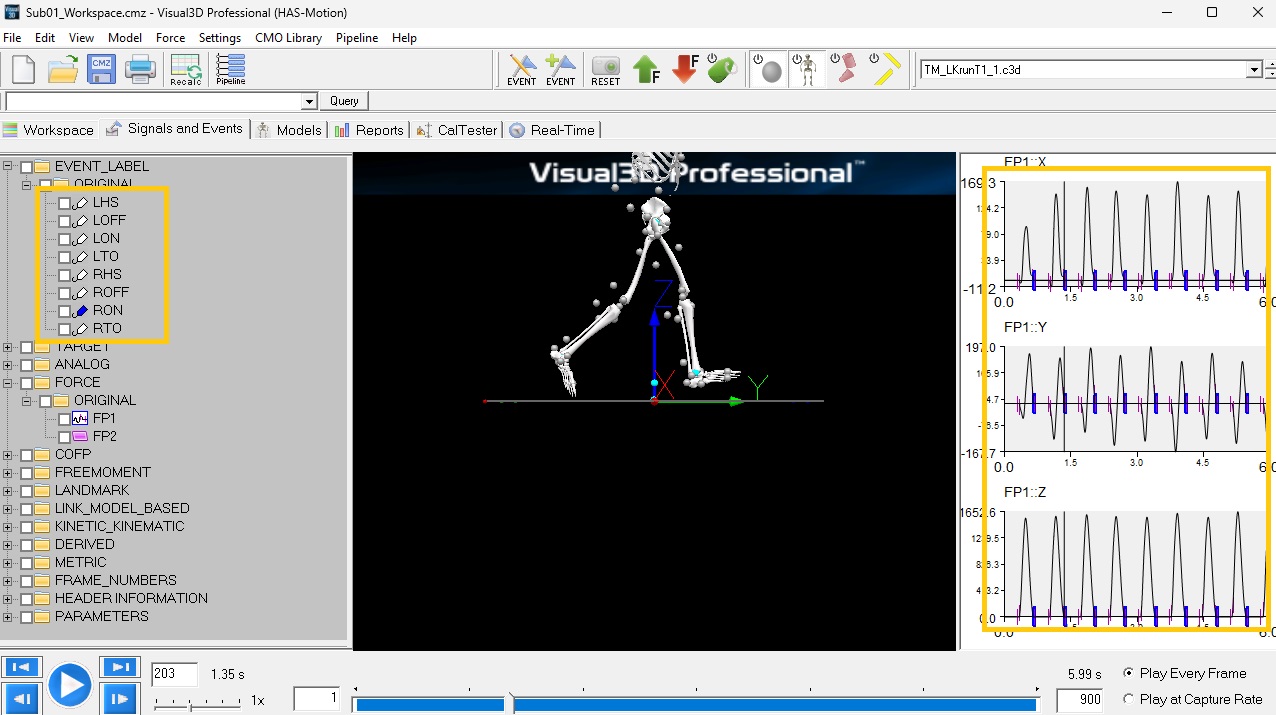This screenshot has height=715, width=1276.
Task: Collapse the EVENT_LABEL tree node
Action: 9,167
